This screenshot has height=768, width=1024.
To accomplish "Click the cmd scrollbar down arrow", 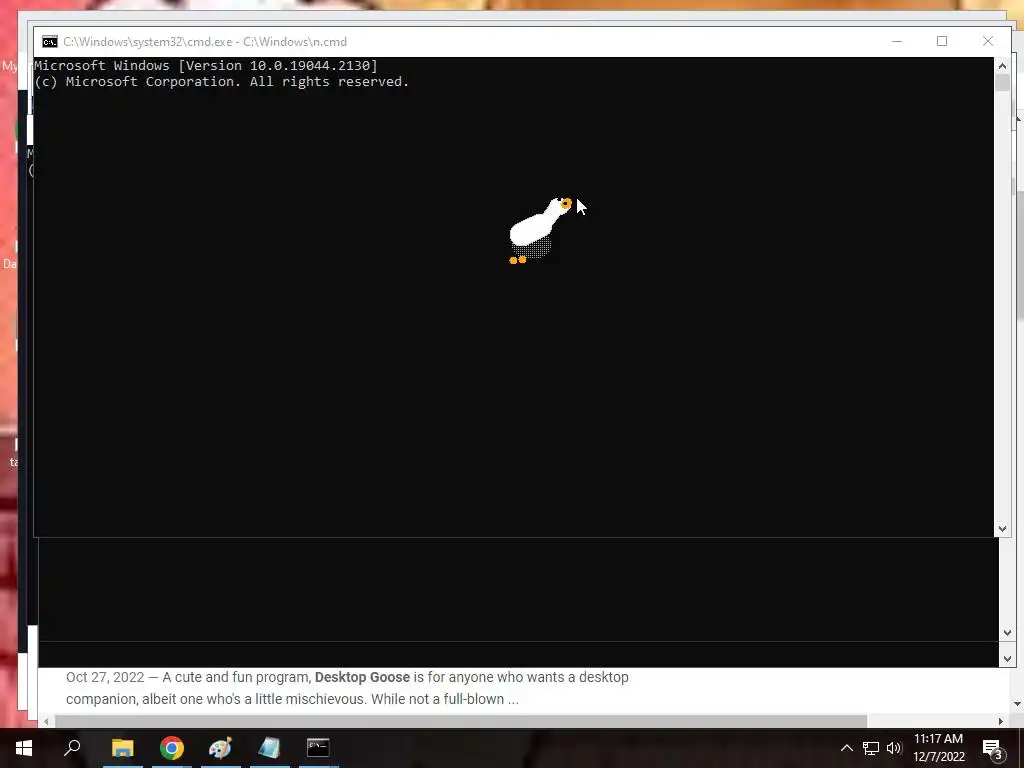I will 1002,529.
